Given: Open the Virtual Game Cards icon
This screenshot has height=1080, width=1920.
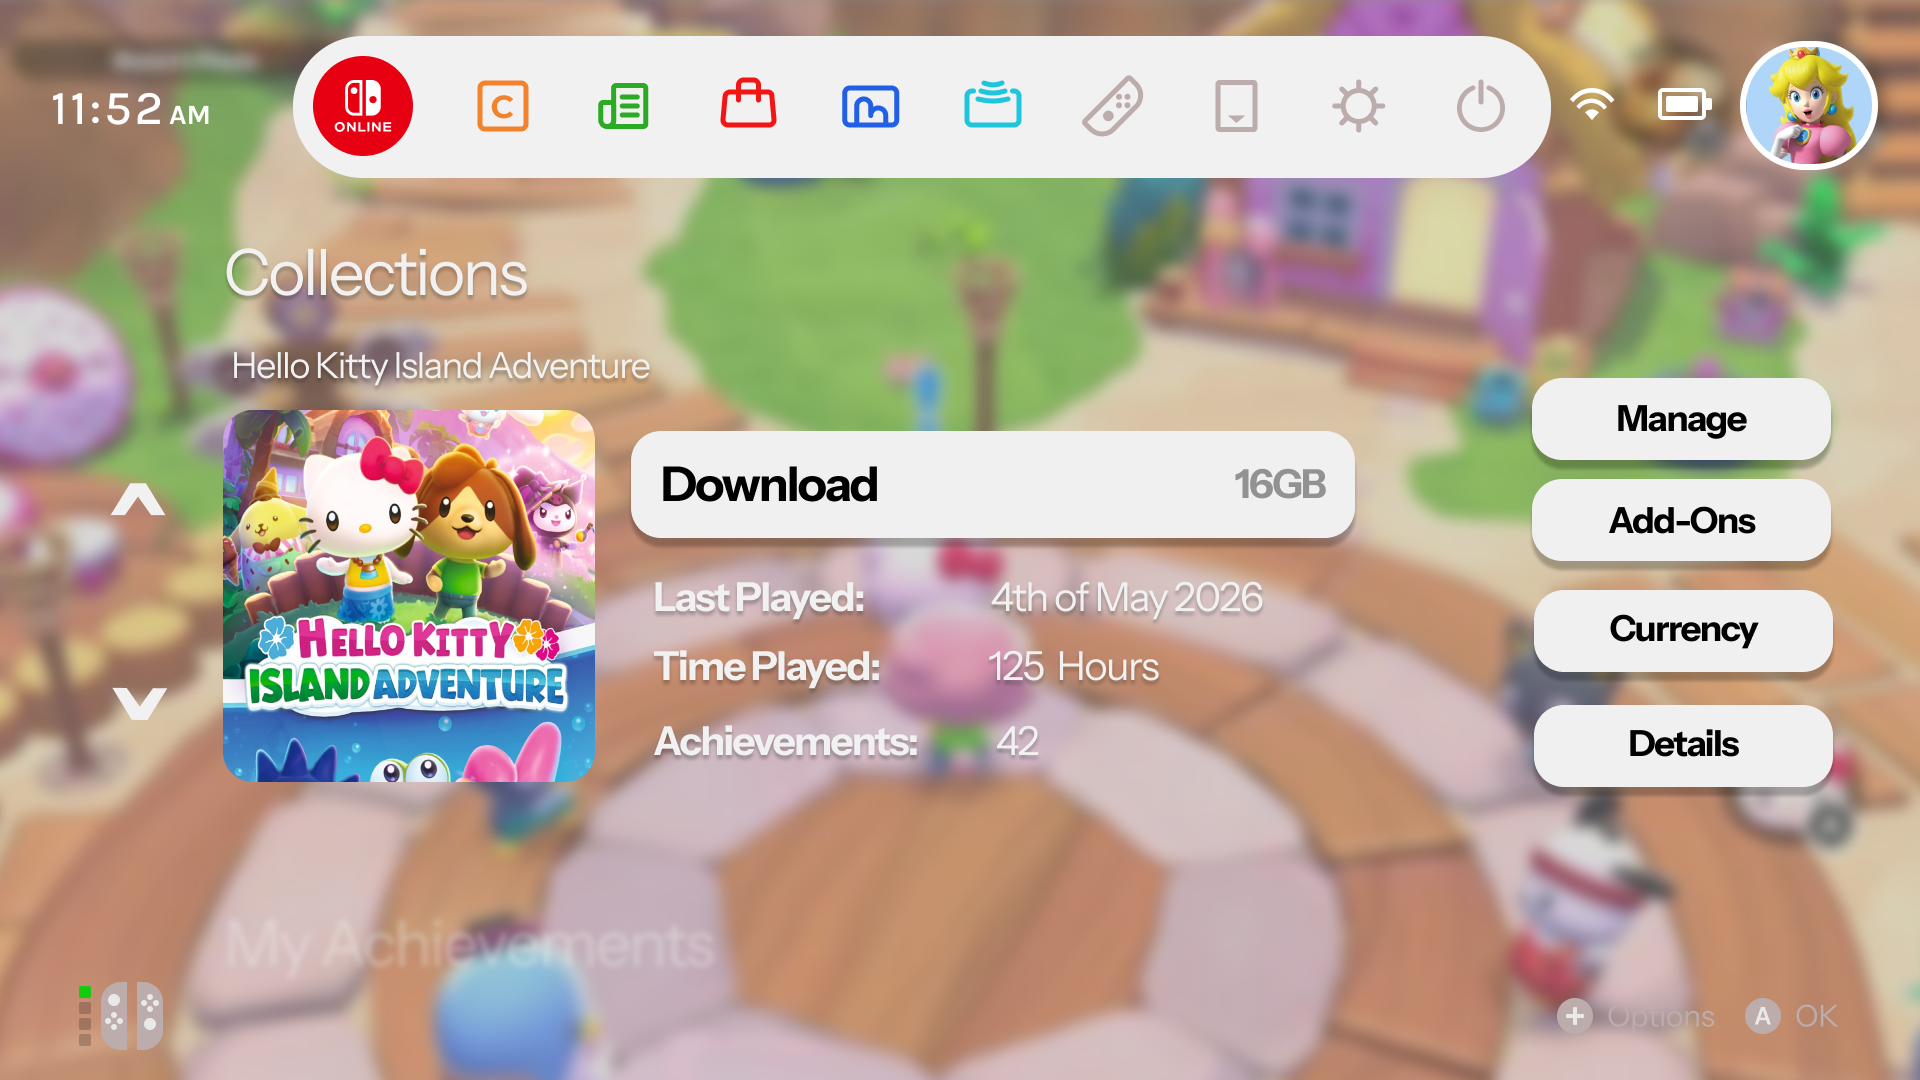Looking at the screenshot, I should (x=1236, y=106).
